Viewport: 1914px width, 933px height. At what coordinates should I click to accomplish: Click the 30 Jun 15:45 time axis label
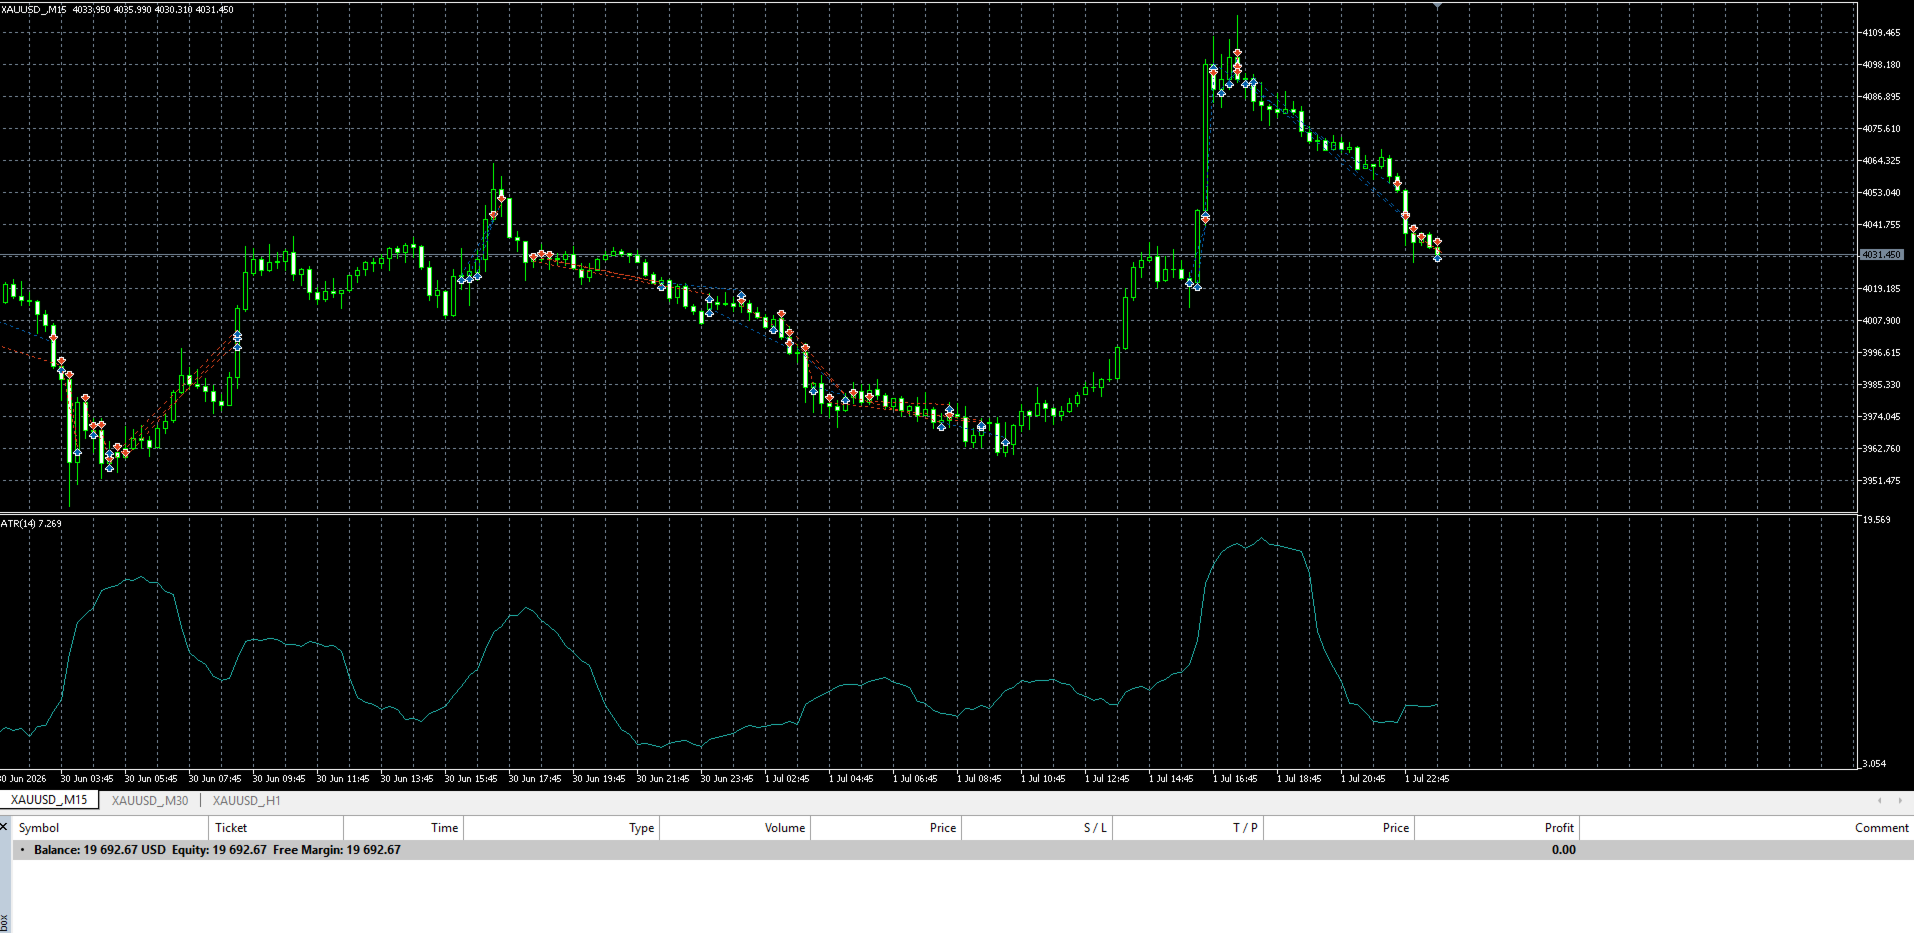[x=471, y=779]
